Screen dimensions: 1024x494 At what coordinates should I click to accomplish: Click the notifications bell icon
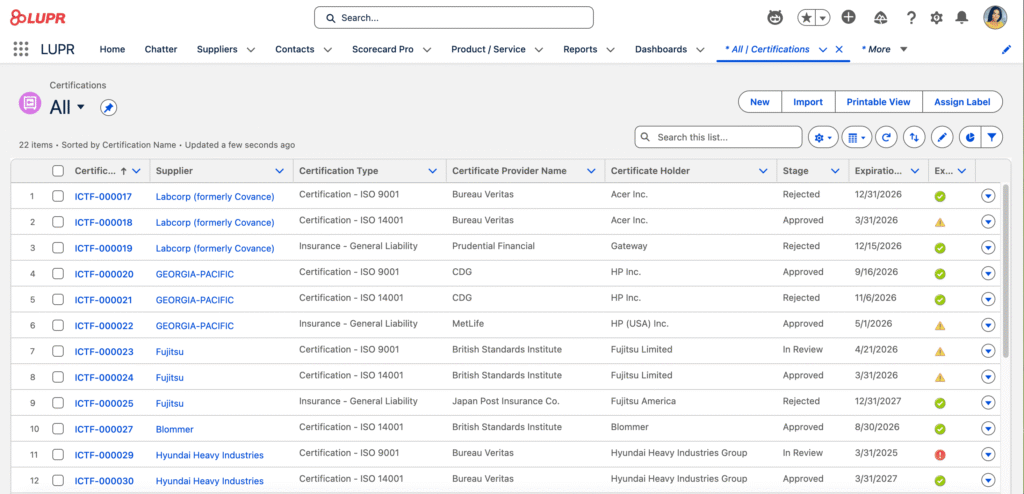(x=962, y=18)
